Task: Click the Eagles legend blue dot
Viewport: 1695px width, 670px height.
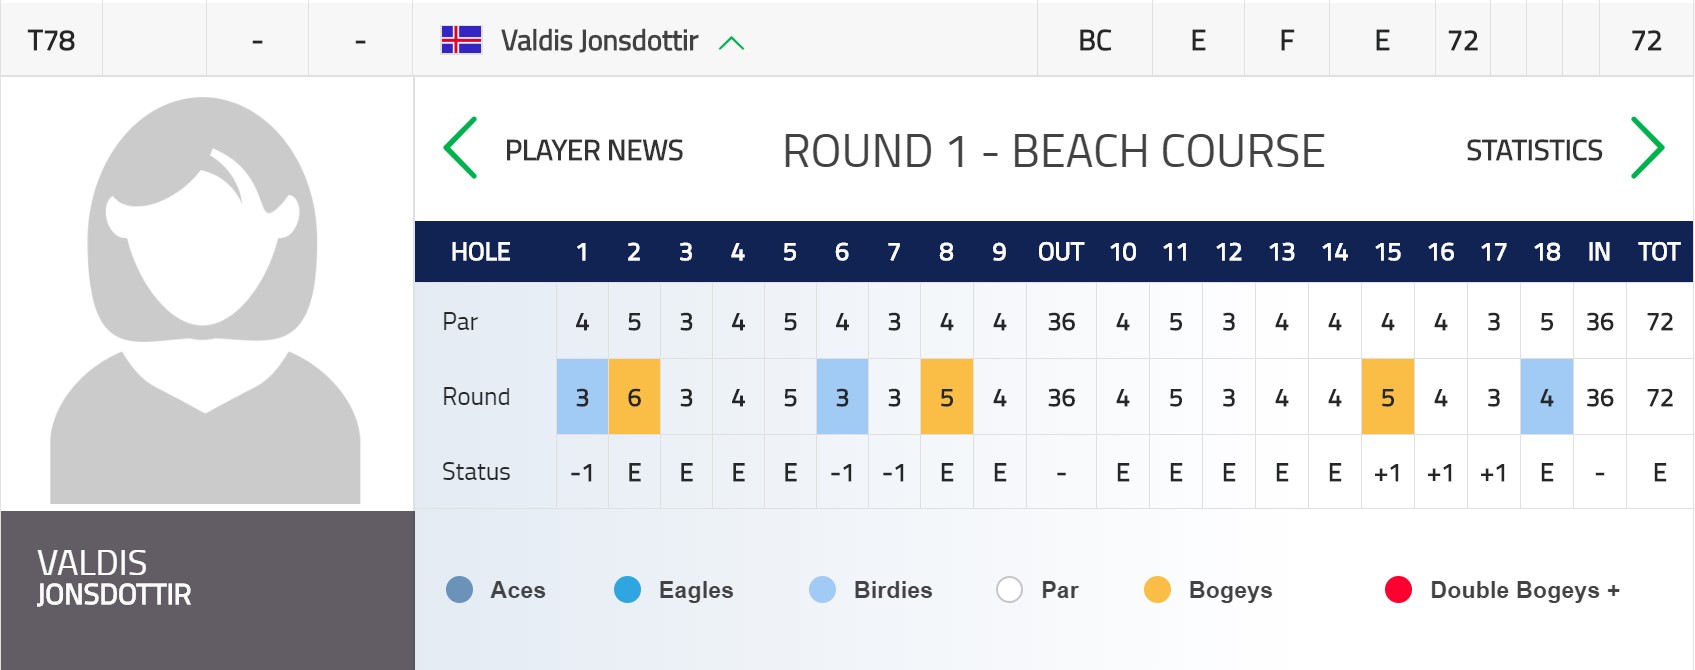Action: [x=628, y=590]
